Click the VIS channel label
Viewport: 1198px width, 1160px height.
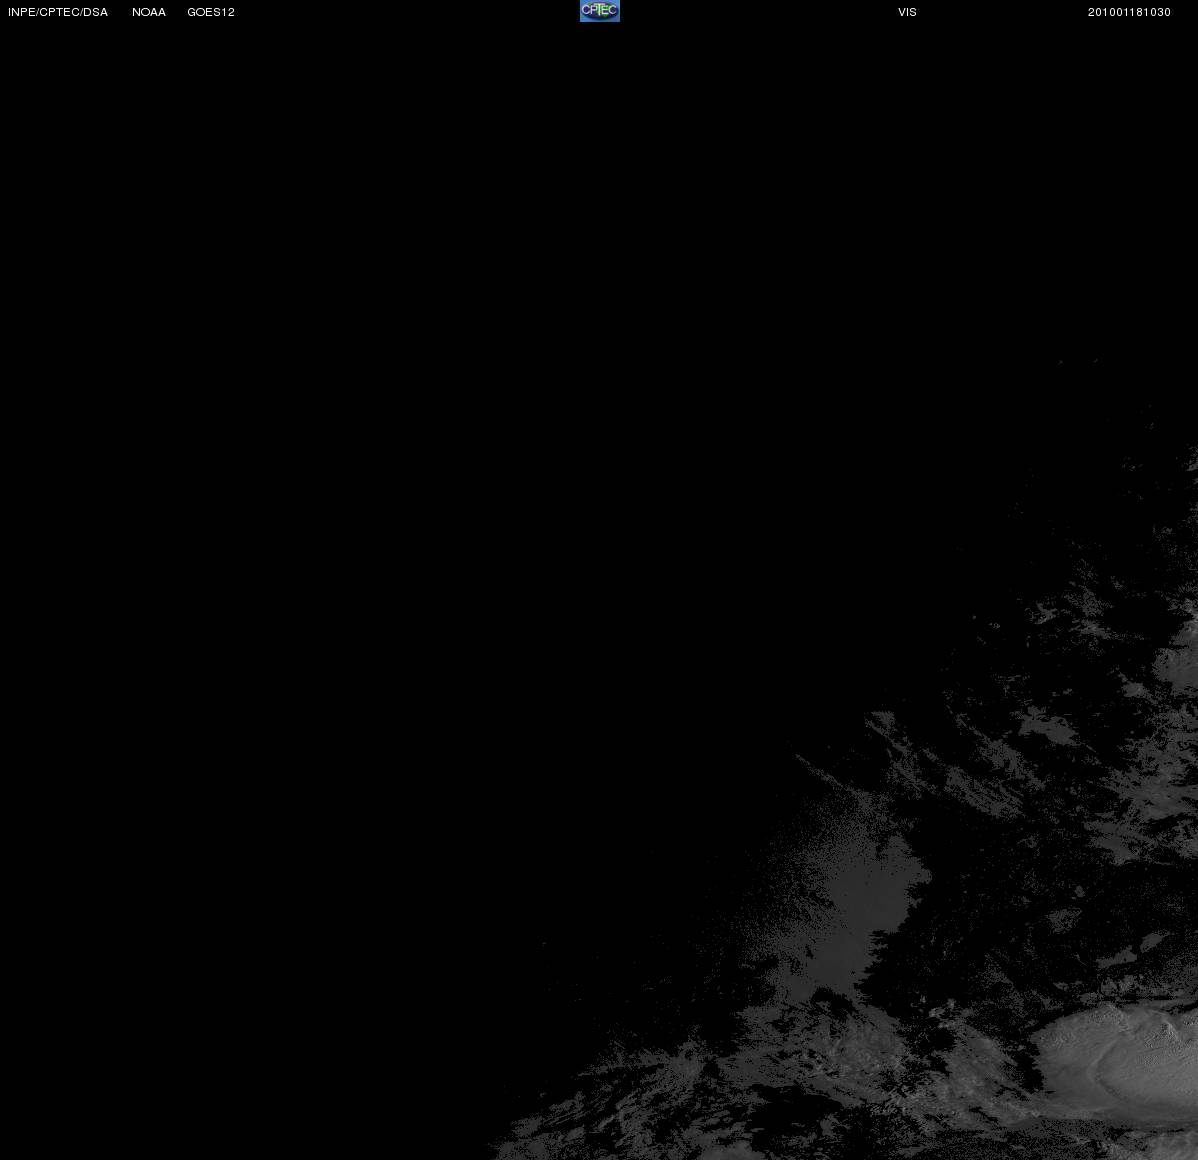907,12
